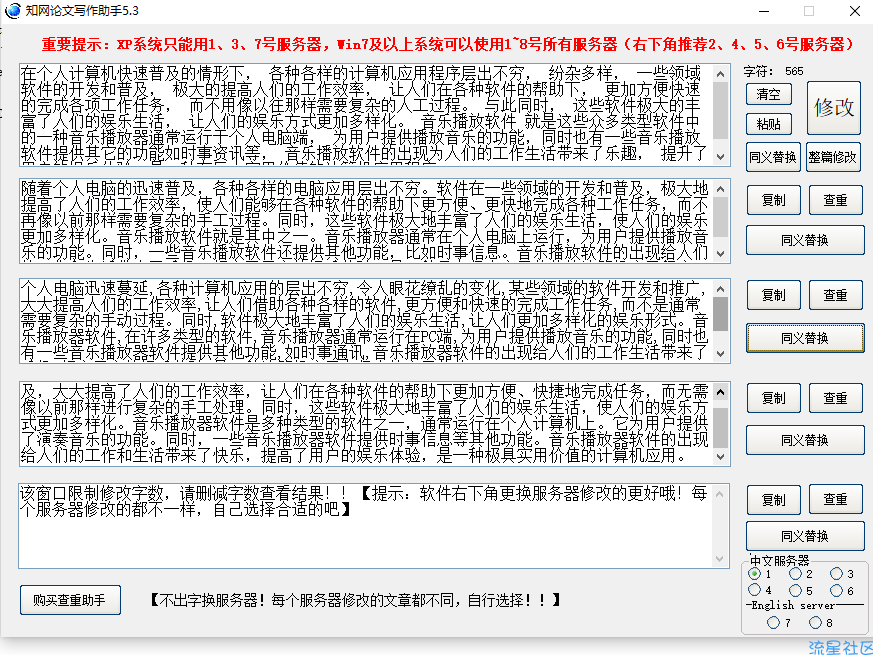
Task: Click the 粘贴 paste button
Action: tap(768, 124)
